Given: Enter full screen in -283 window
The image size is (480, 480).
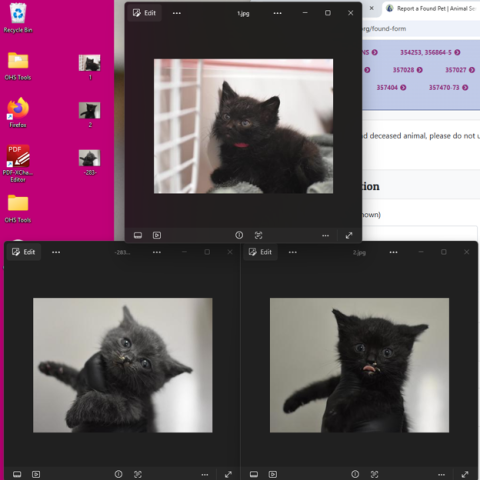Looking at the screenshot, I should click(x=228, y=474).
